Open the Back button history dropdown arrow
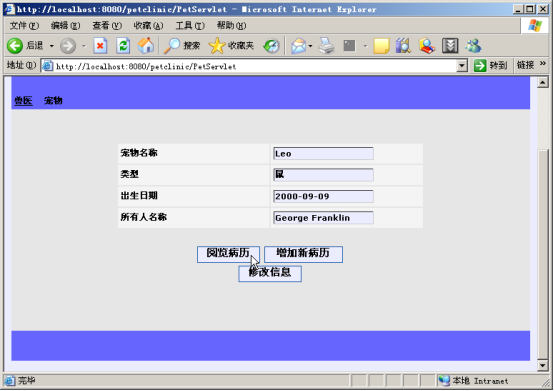The width and height of the screenshot is (554, 391). click(x=52, y=46)
